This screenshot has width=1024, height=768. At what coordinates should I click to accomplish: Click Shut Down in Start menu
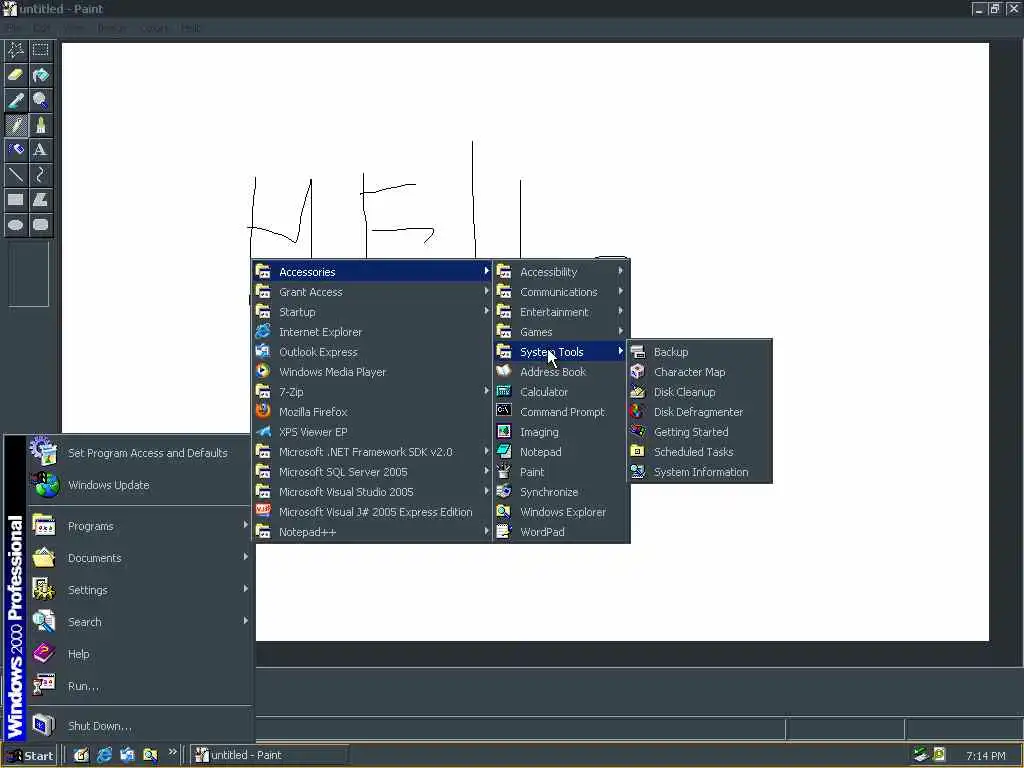pyautogui.click(x=140, y=726)
